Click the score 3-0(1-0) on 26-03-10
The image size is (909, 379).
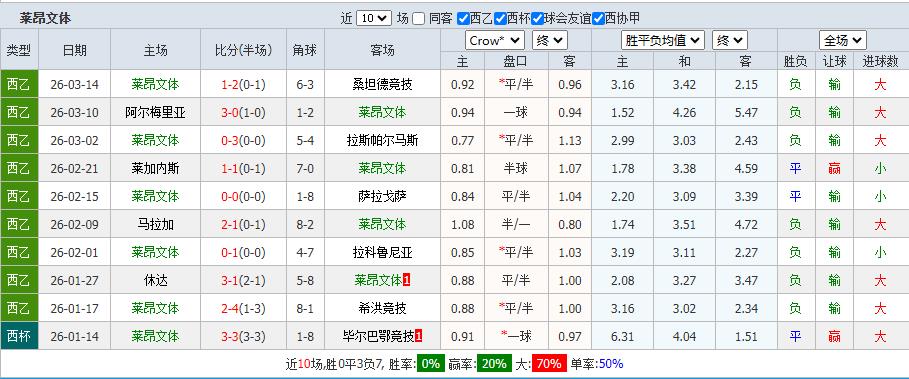243,112
